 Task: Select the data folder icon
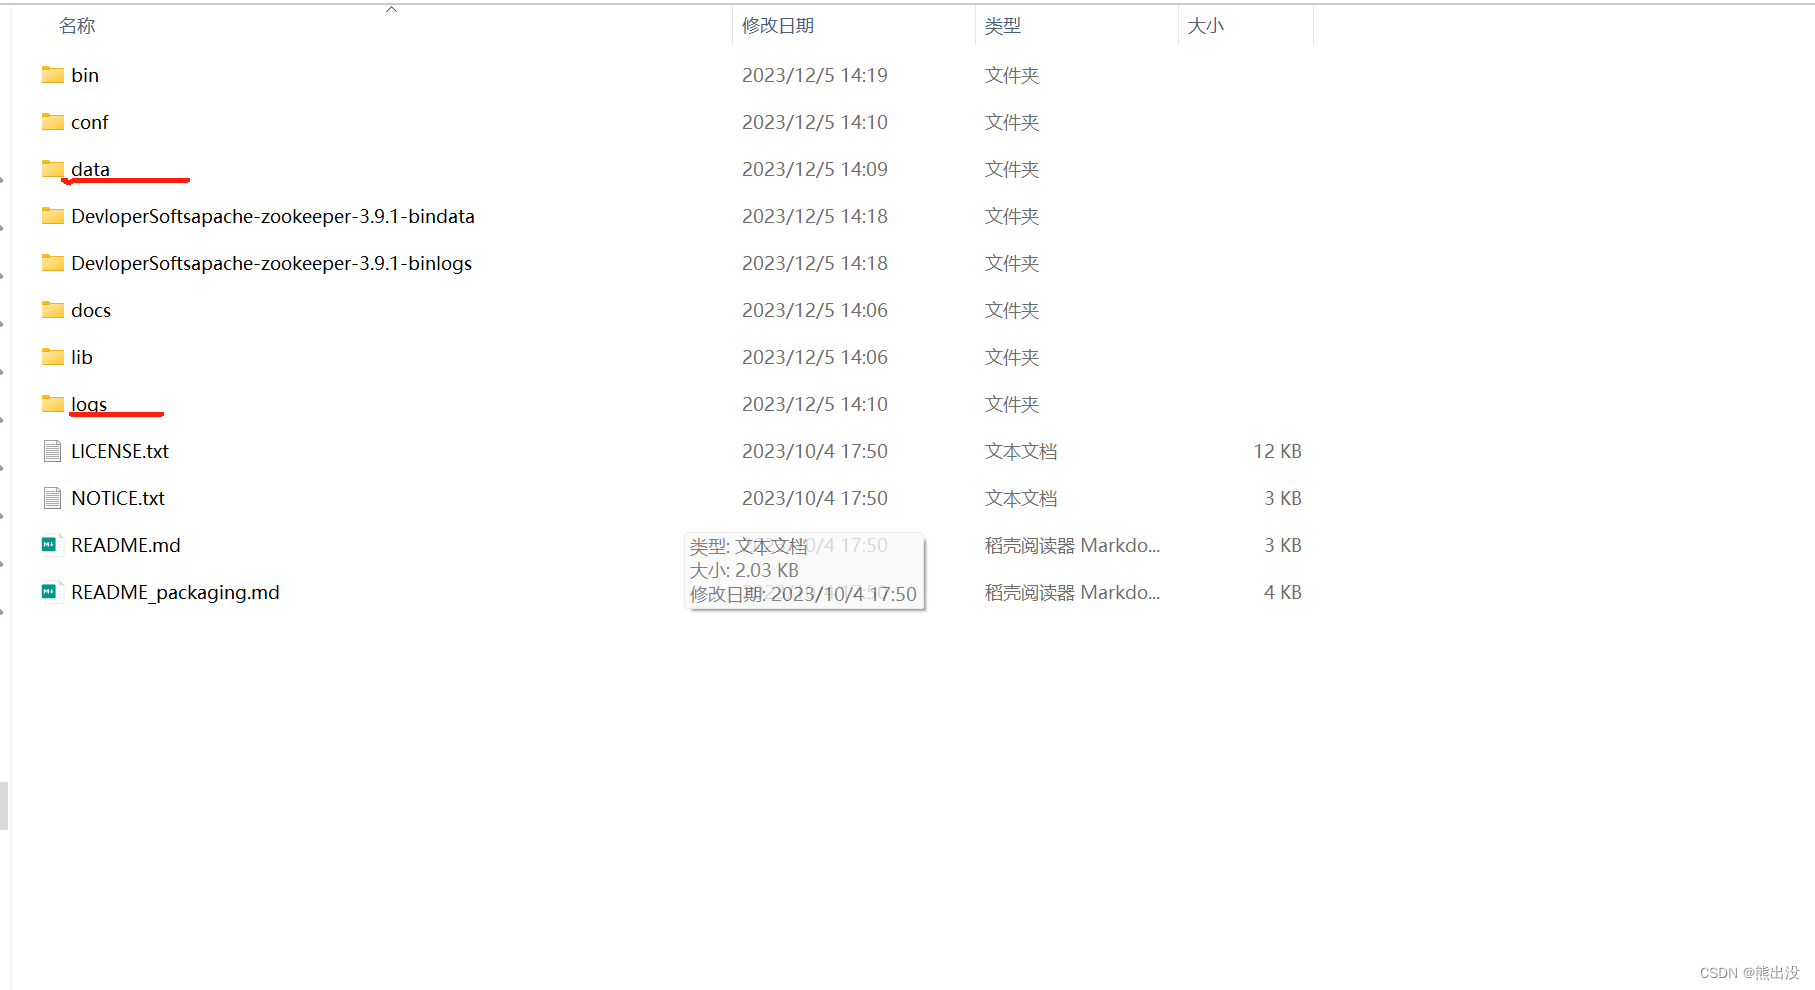tap(53, 169)
